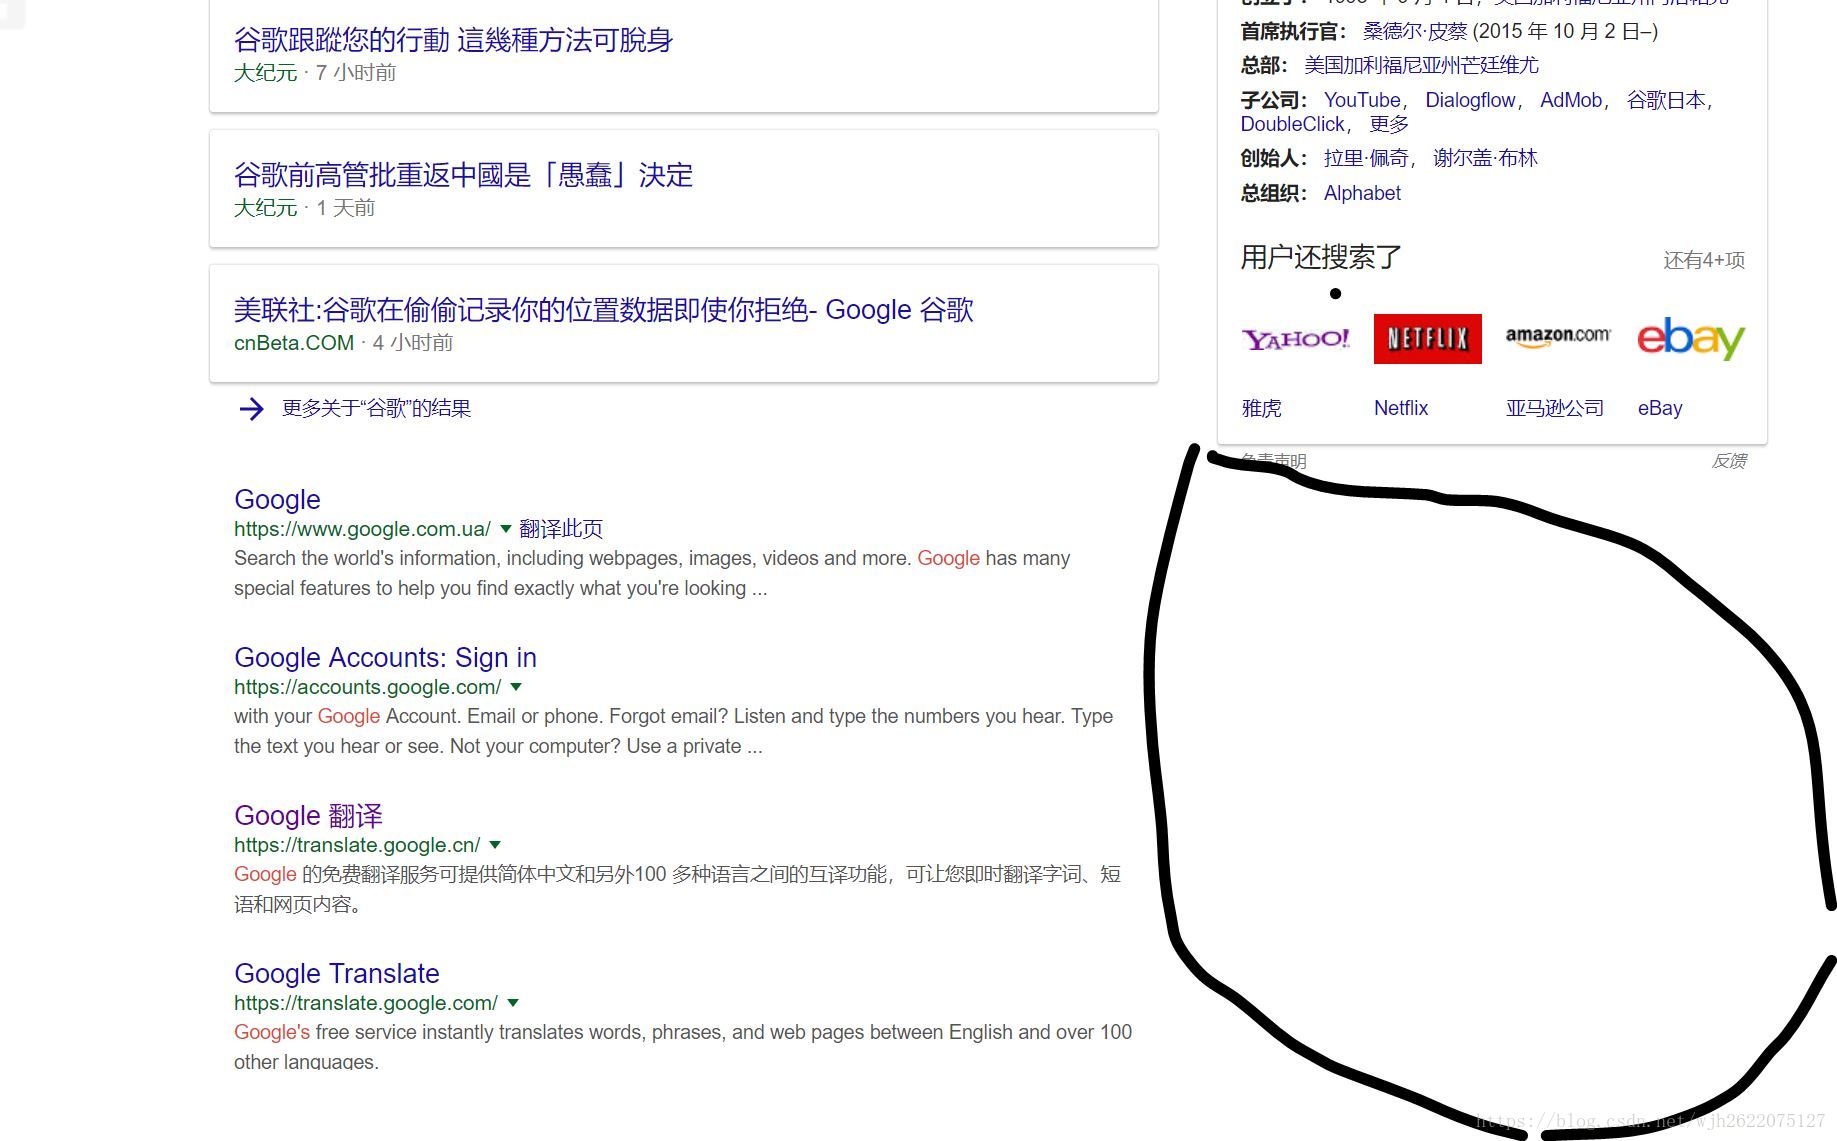Viewport: 1837px width, 1141px height.
Task: Open CEO link 桑德尔·皮蔡
Action: 1415,31
